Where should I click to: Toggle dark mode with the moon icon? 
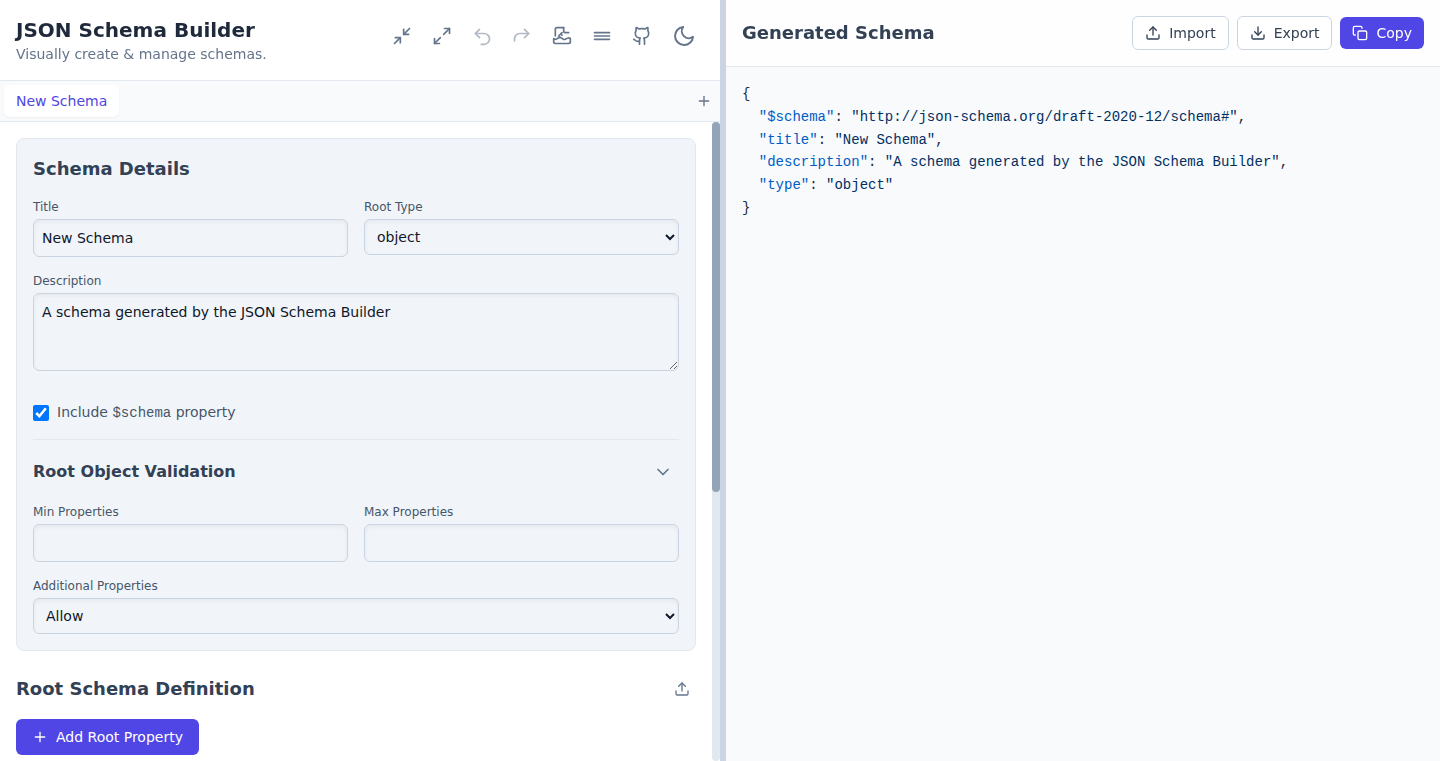tap(684, 37)
